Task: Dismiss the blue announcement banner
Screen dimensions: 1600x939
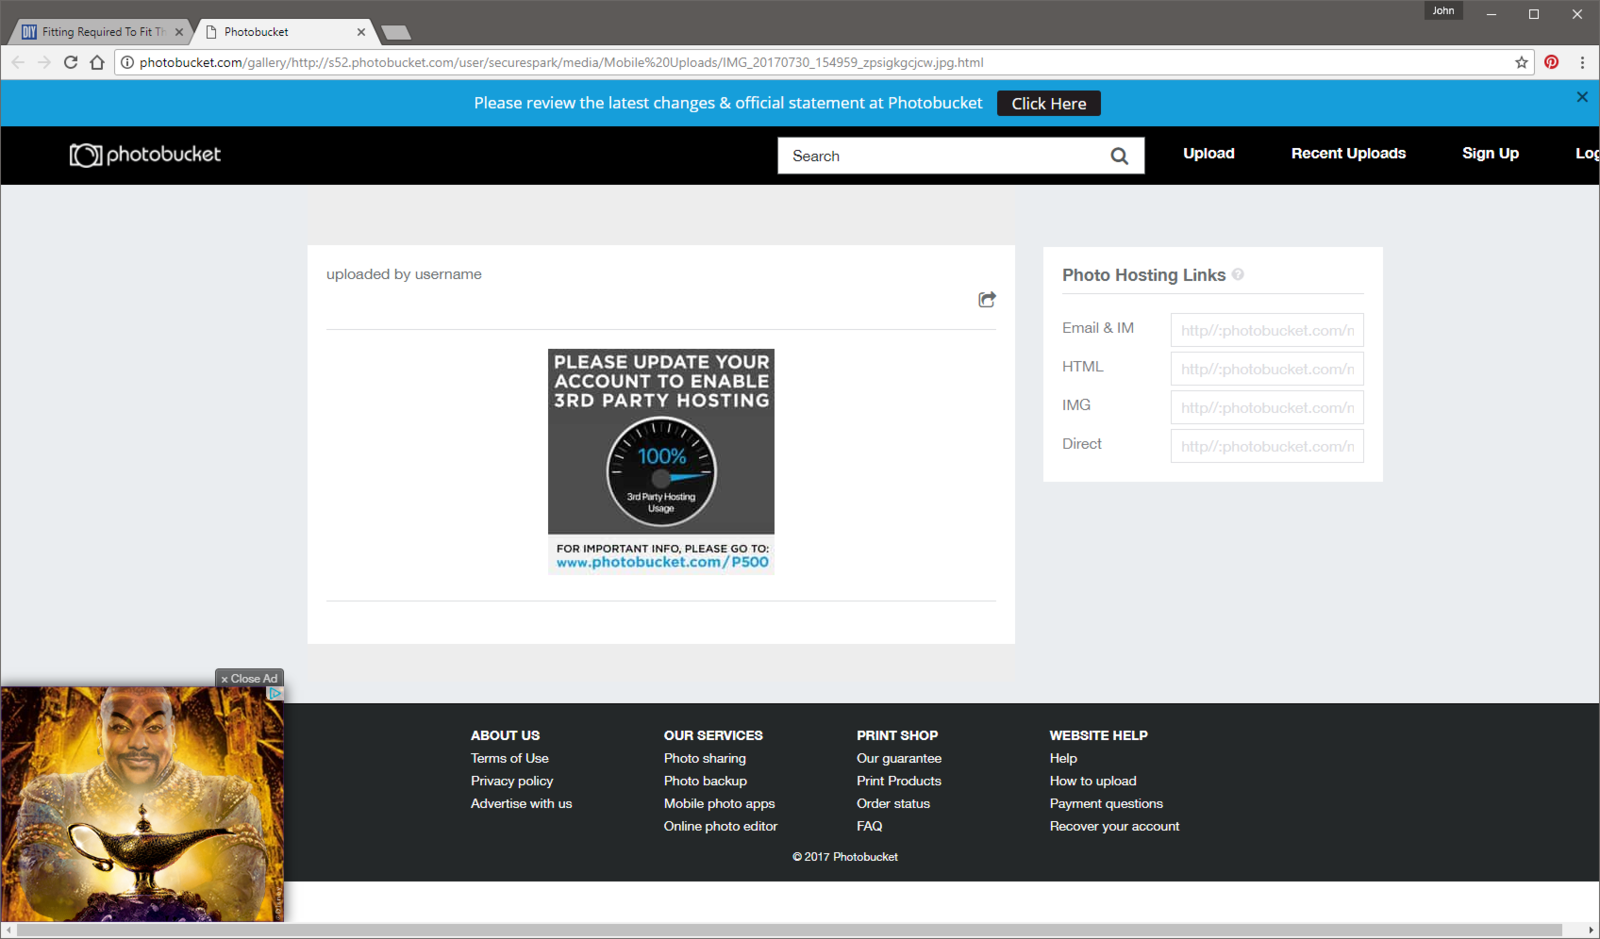Action: [x=1582, y=97]
